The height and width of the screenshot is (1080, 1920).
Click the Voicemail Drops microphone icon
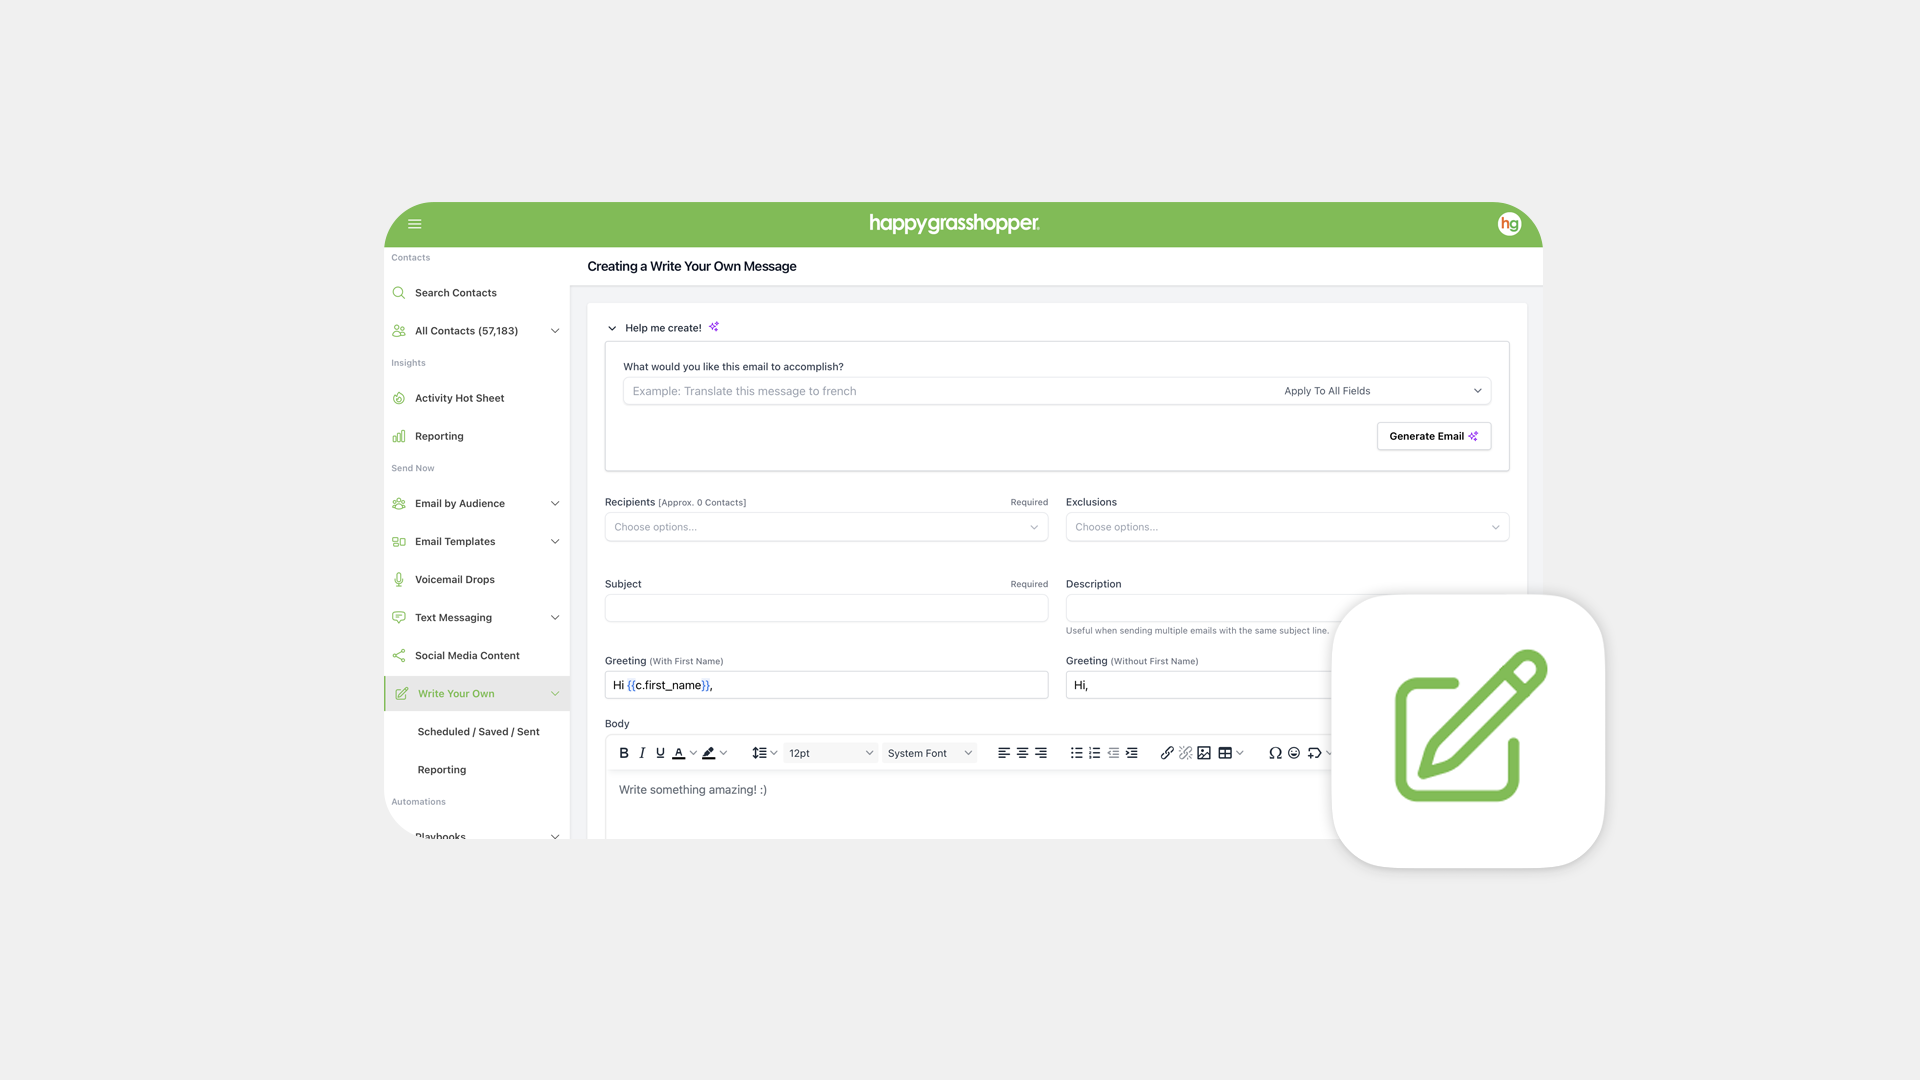coord(399,579)
